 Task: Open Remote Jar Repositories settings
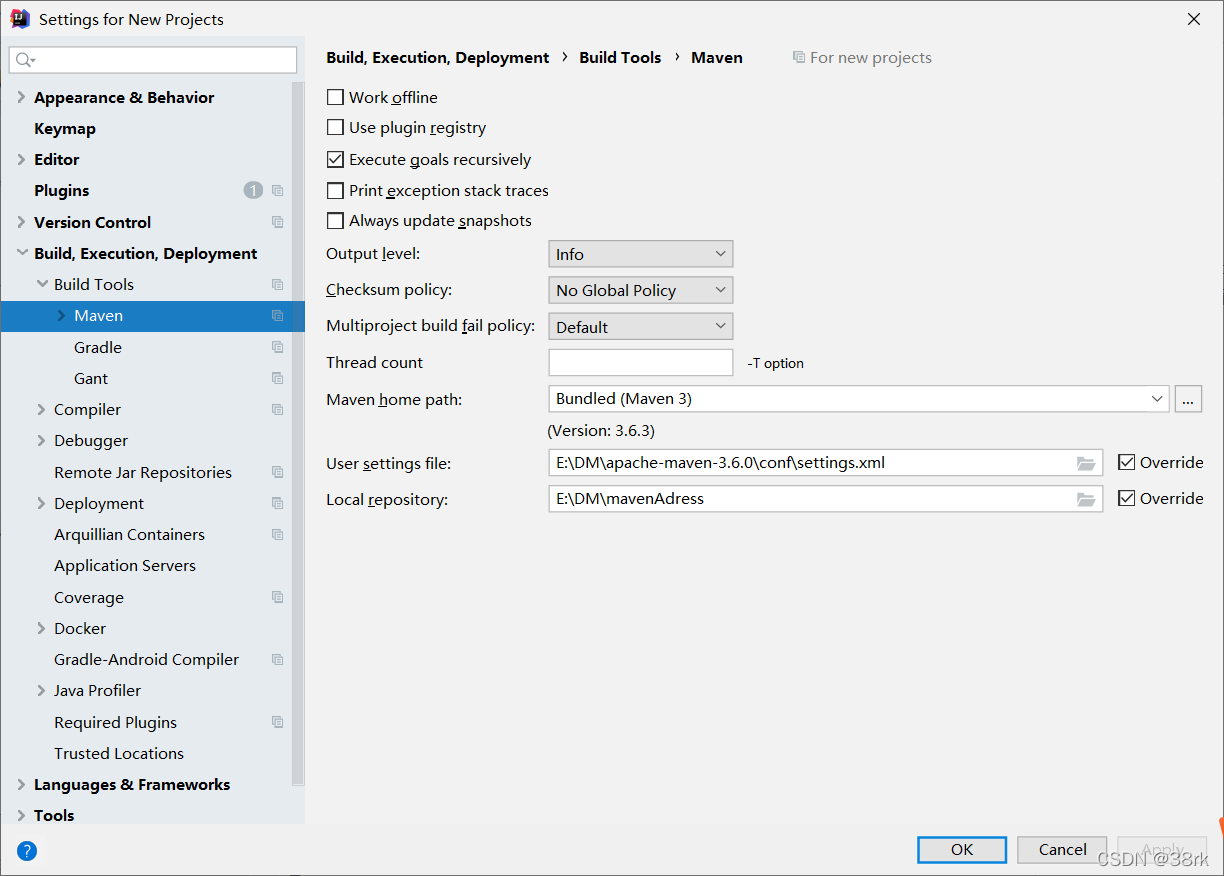click(143, 472)
